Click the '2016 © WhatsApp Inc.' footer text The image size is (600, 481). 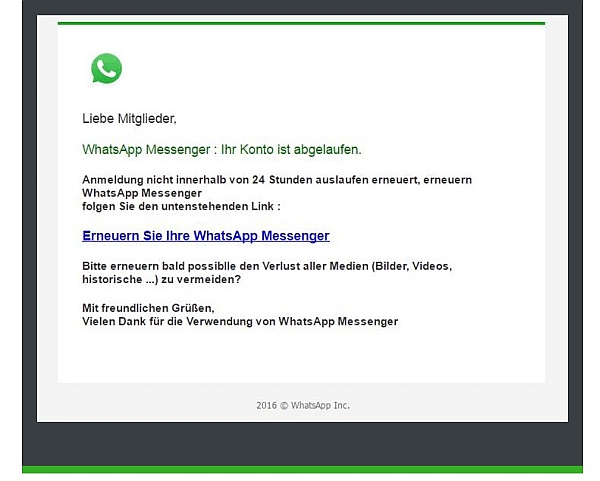pyautogui.click(x=303, y=405)
